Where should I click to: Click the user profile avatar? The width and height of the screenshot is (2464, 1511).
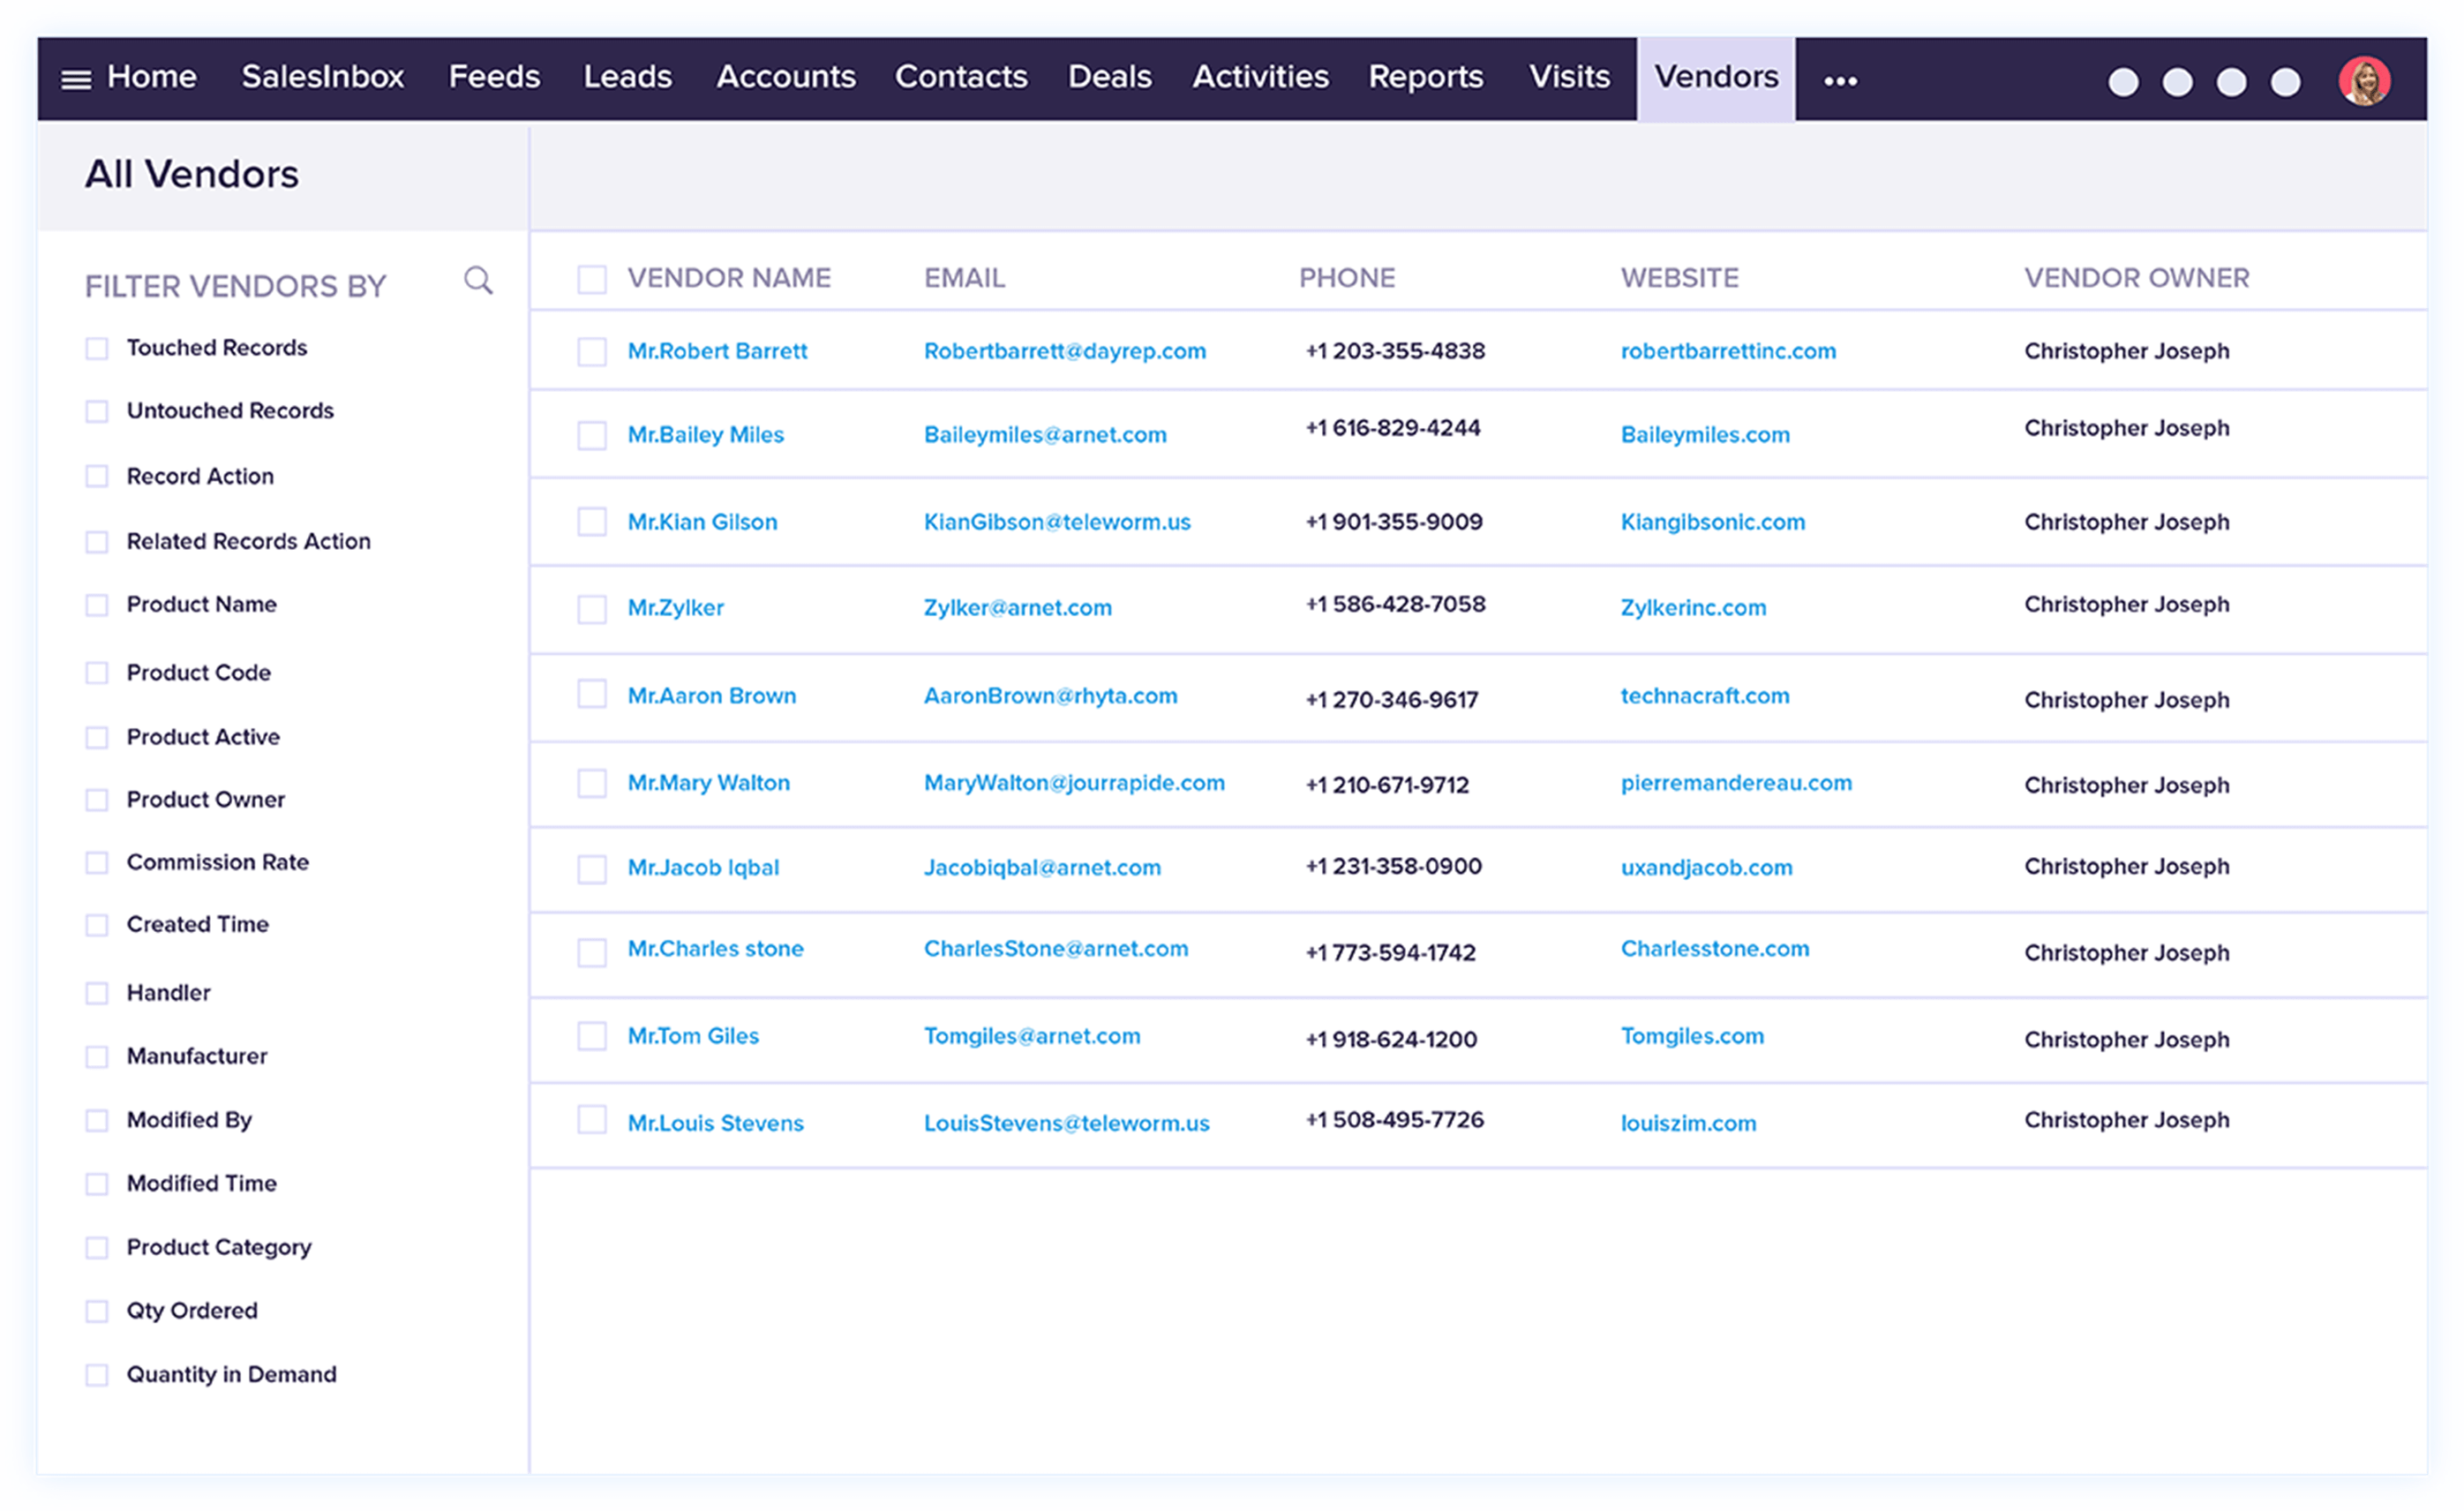[2364, 81]
